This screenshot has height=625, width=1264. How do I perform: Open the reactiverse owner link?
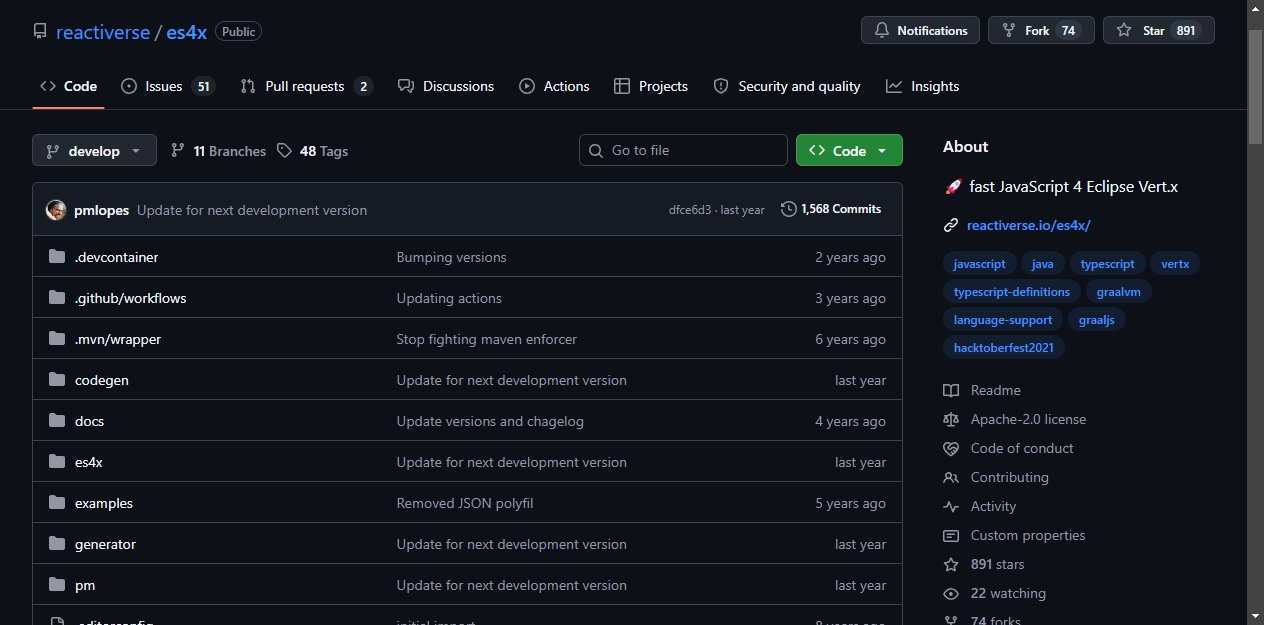[x=103, y=32]
